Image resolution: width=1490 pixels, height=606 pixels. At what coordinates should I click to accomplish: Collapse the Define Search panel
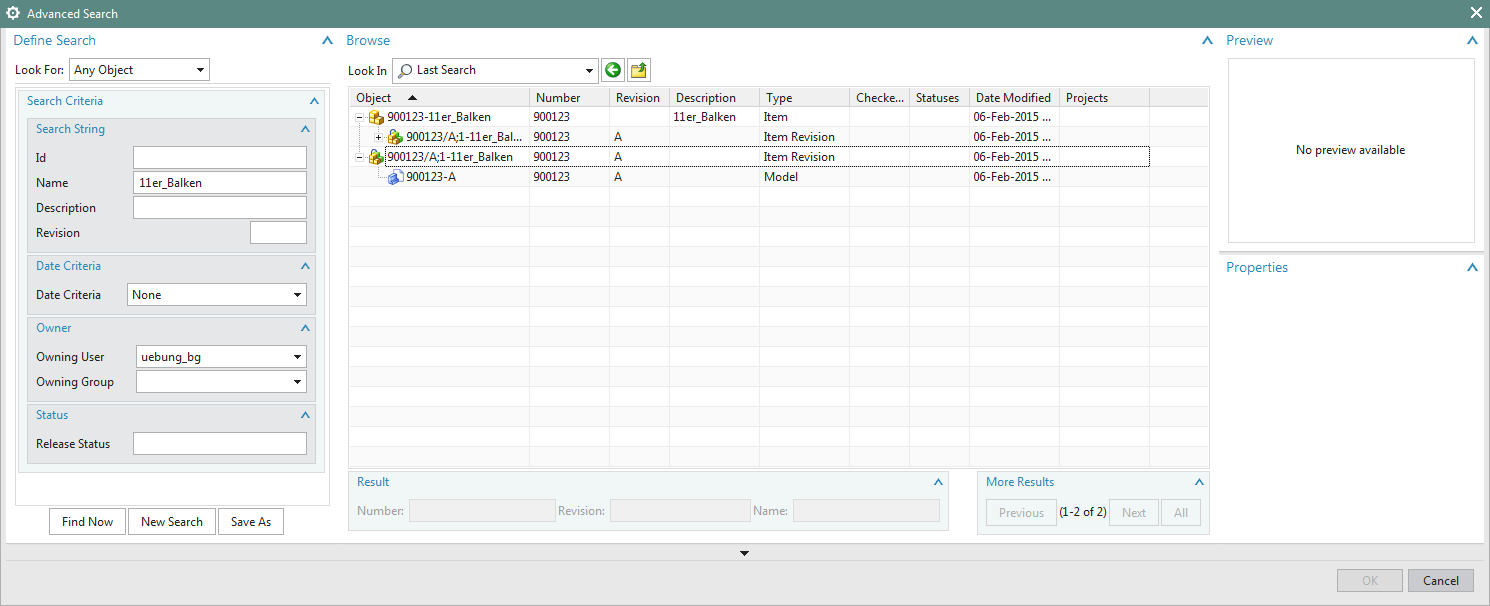point(327,41)
